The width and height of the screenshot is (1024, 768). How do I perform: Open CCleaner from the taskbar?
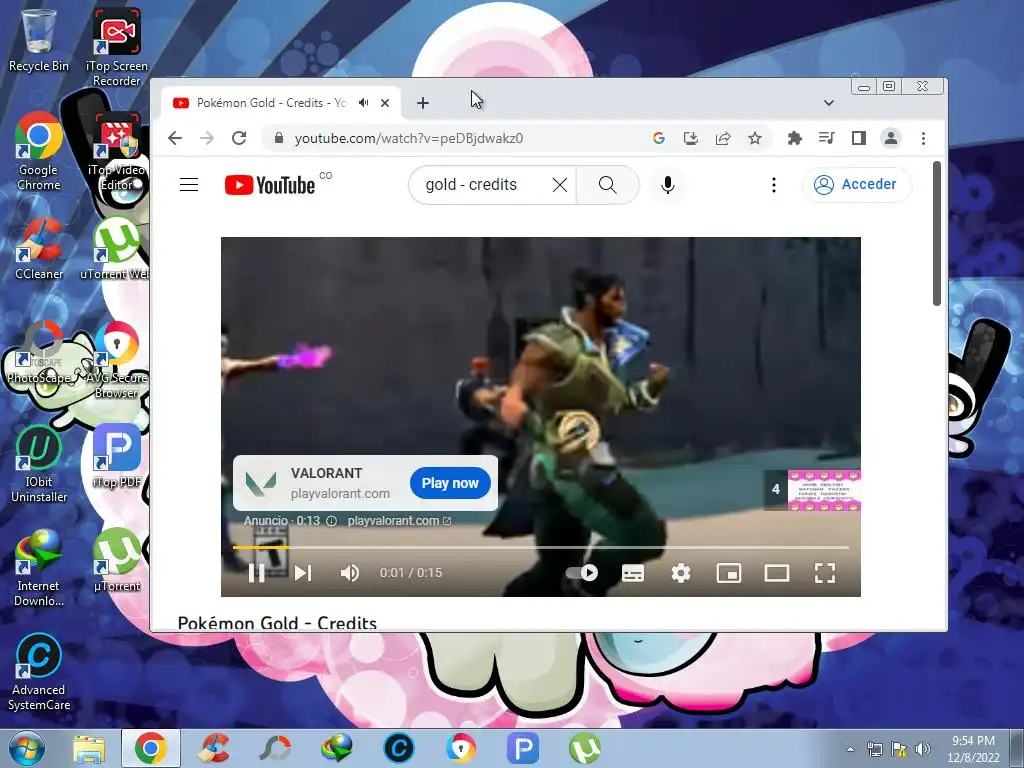coord(213,748)
